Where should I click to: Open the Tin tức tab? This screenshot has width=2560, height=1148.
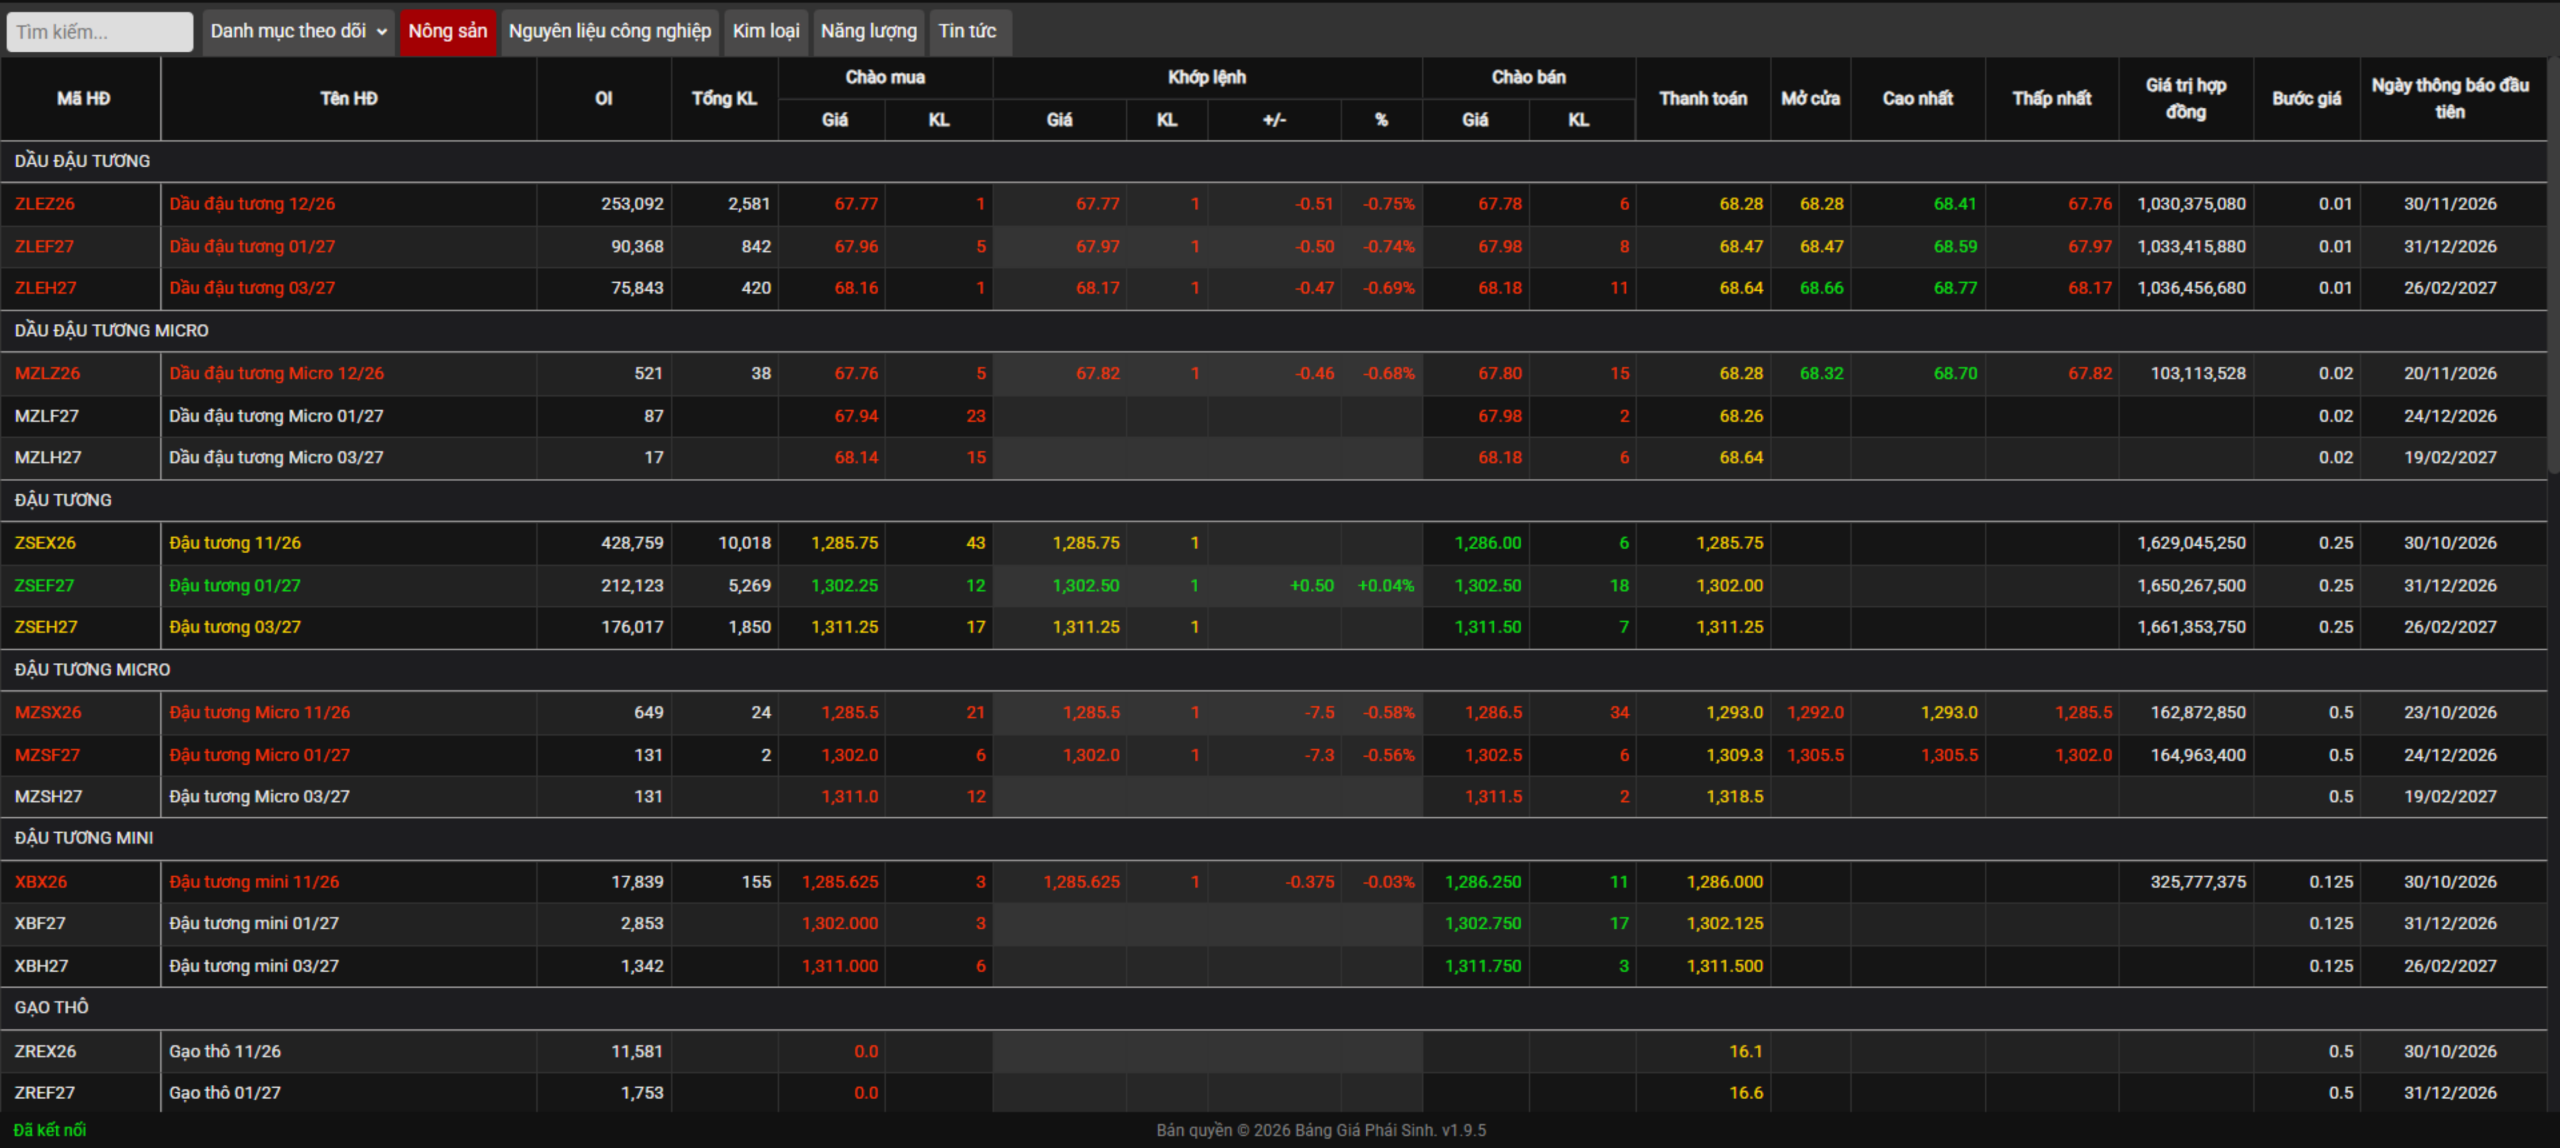point(968,32)
